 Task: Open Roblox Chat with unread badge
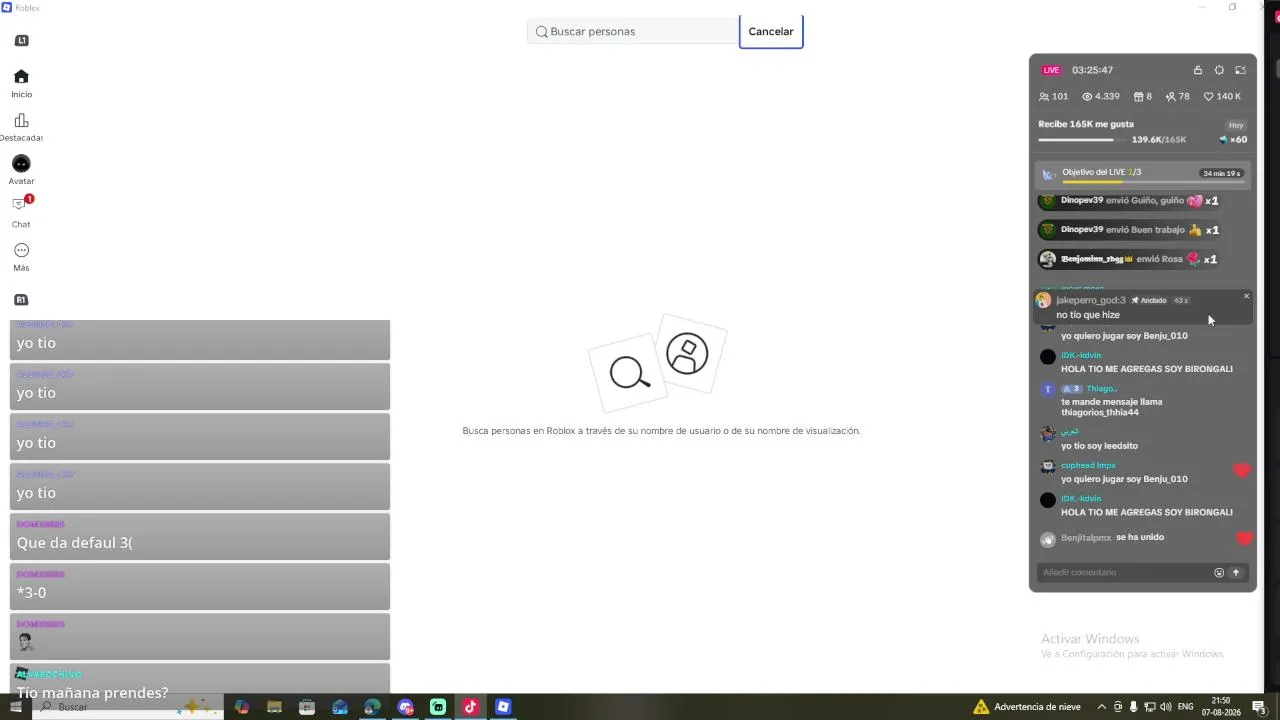tap(21, 211)
